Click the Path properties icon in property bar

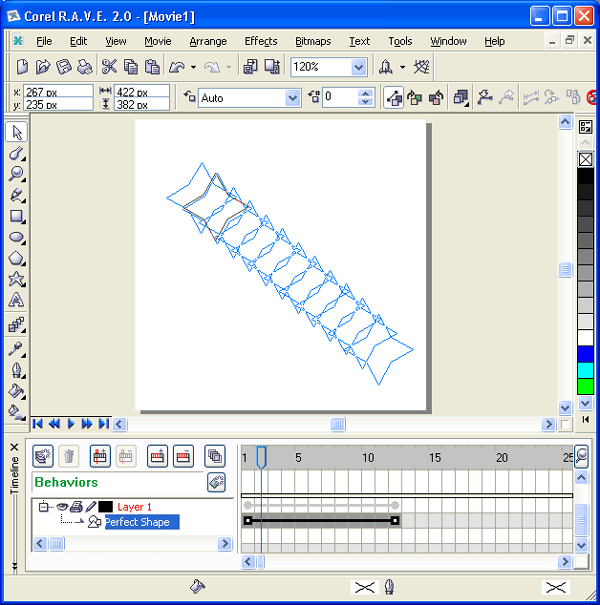(485, 97)
